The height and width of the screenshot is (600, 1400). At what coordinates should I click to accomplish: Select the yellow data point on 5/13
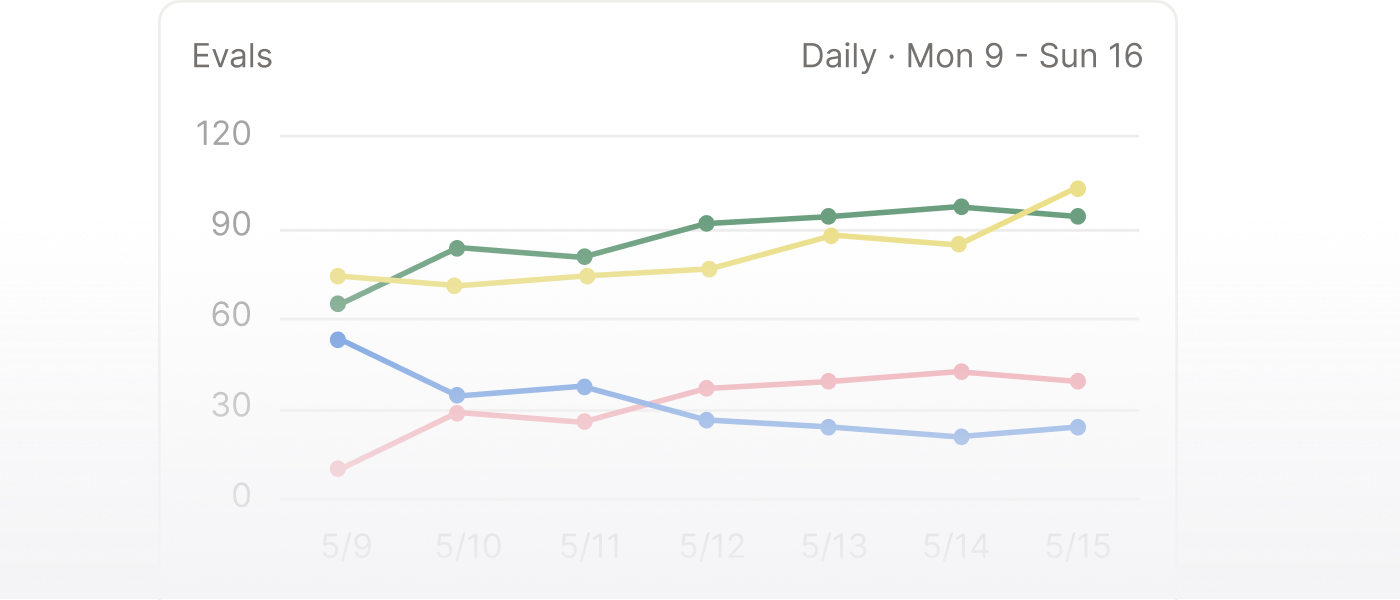(831, 236)
